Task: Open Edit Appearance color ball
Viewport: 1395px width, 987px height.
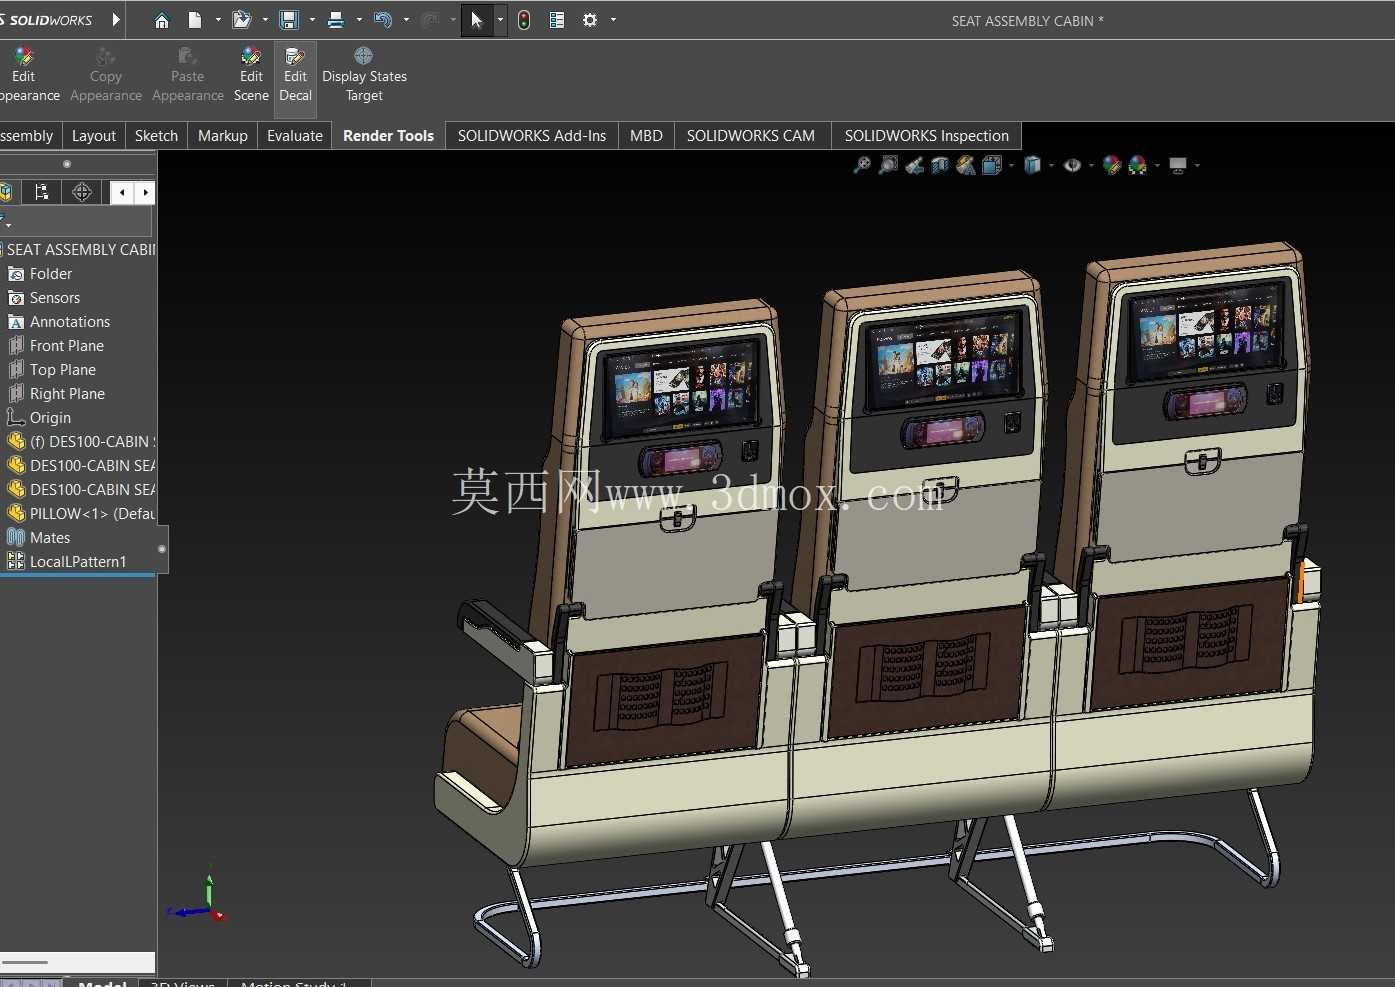Action: pyautogui.click(x=24, y=75)
